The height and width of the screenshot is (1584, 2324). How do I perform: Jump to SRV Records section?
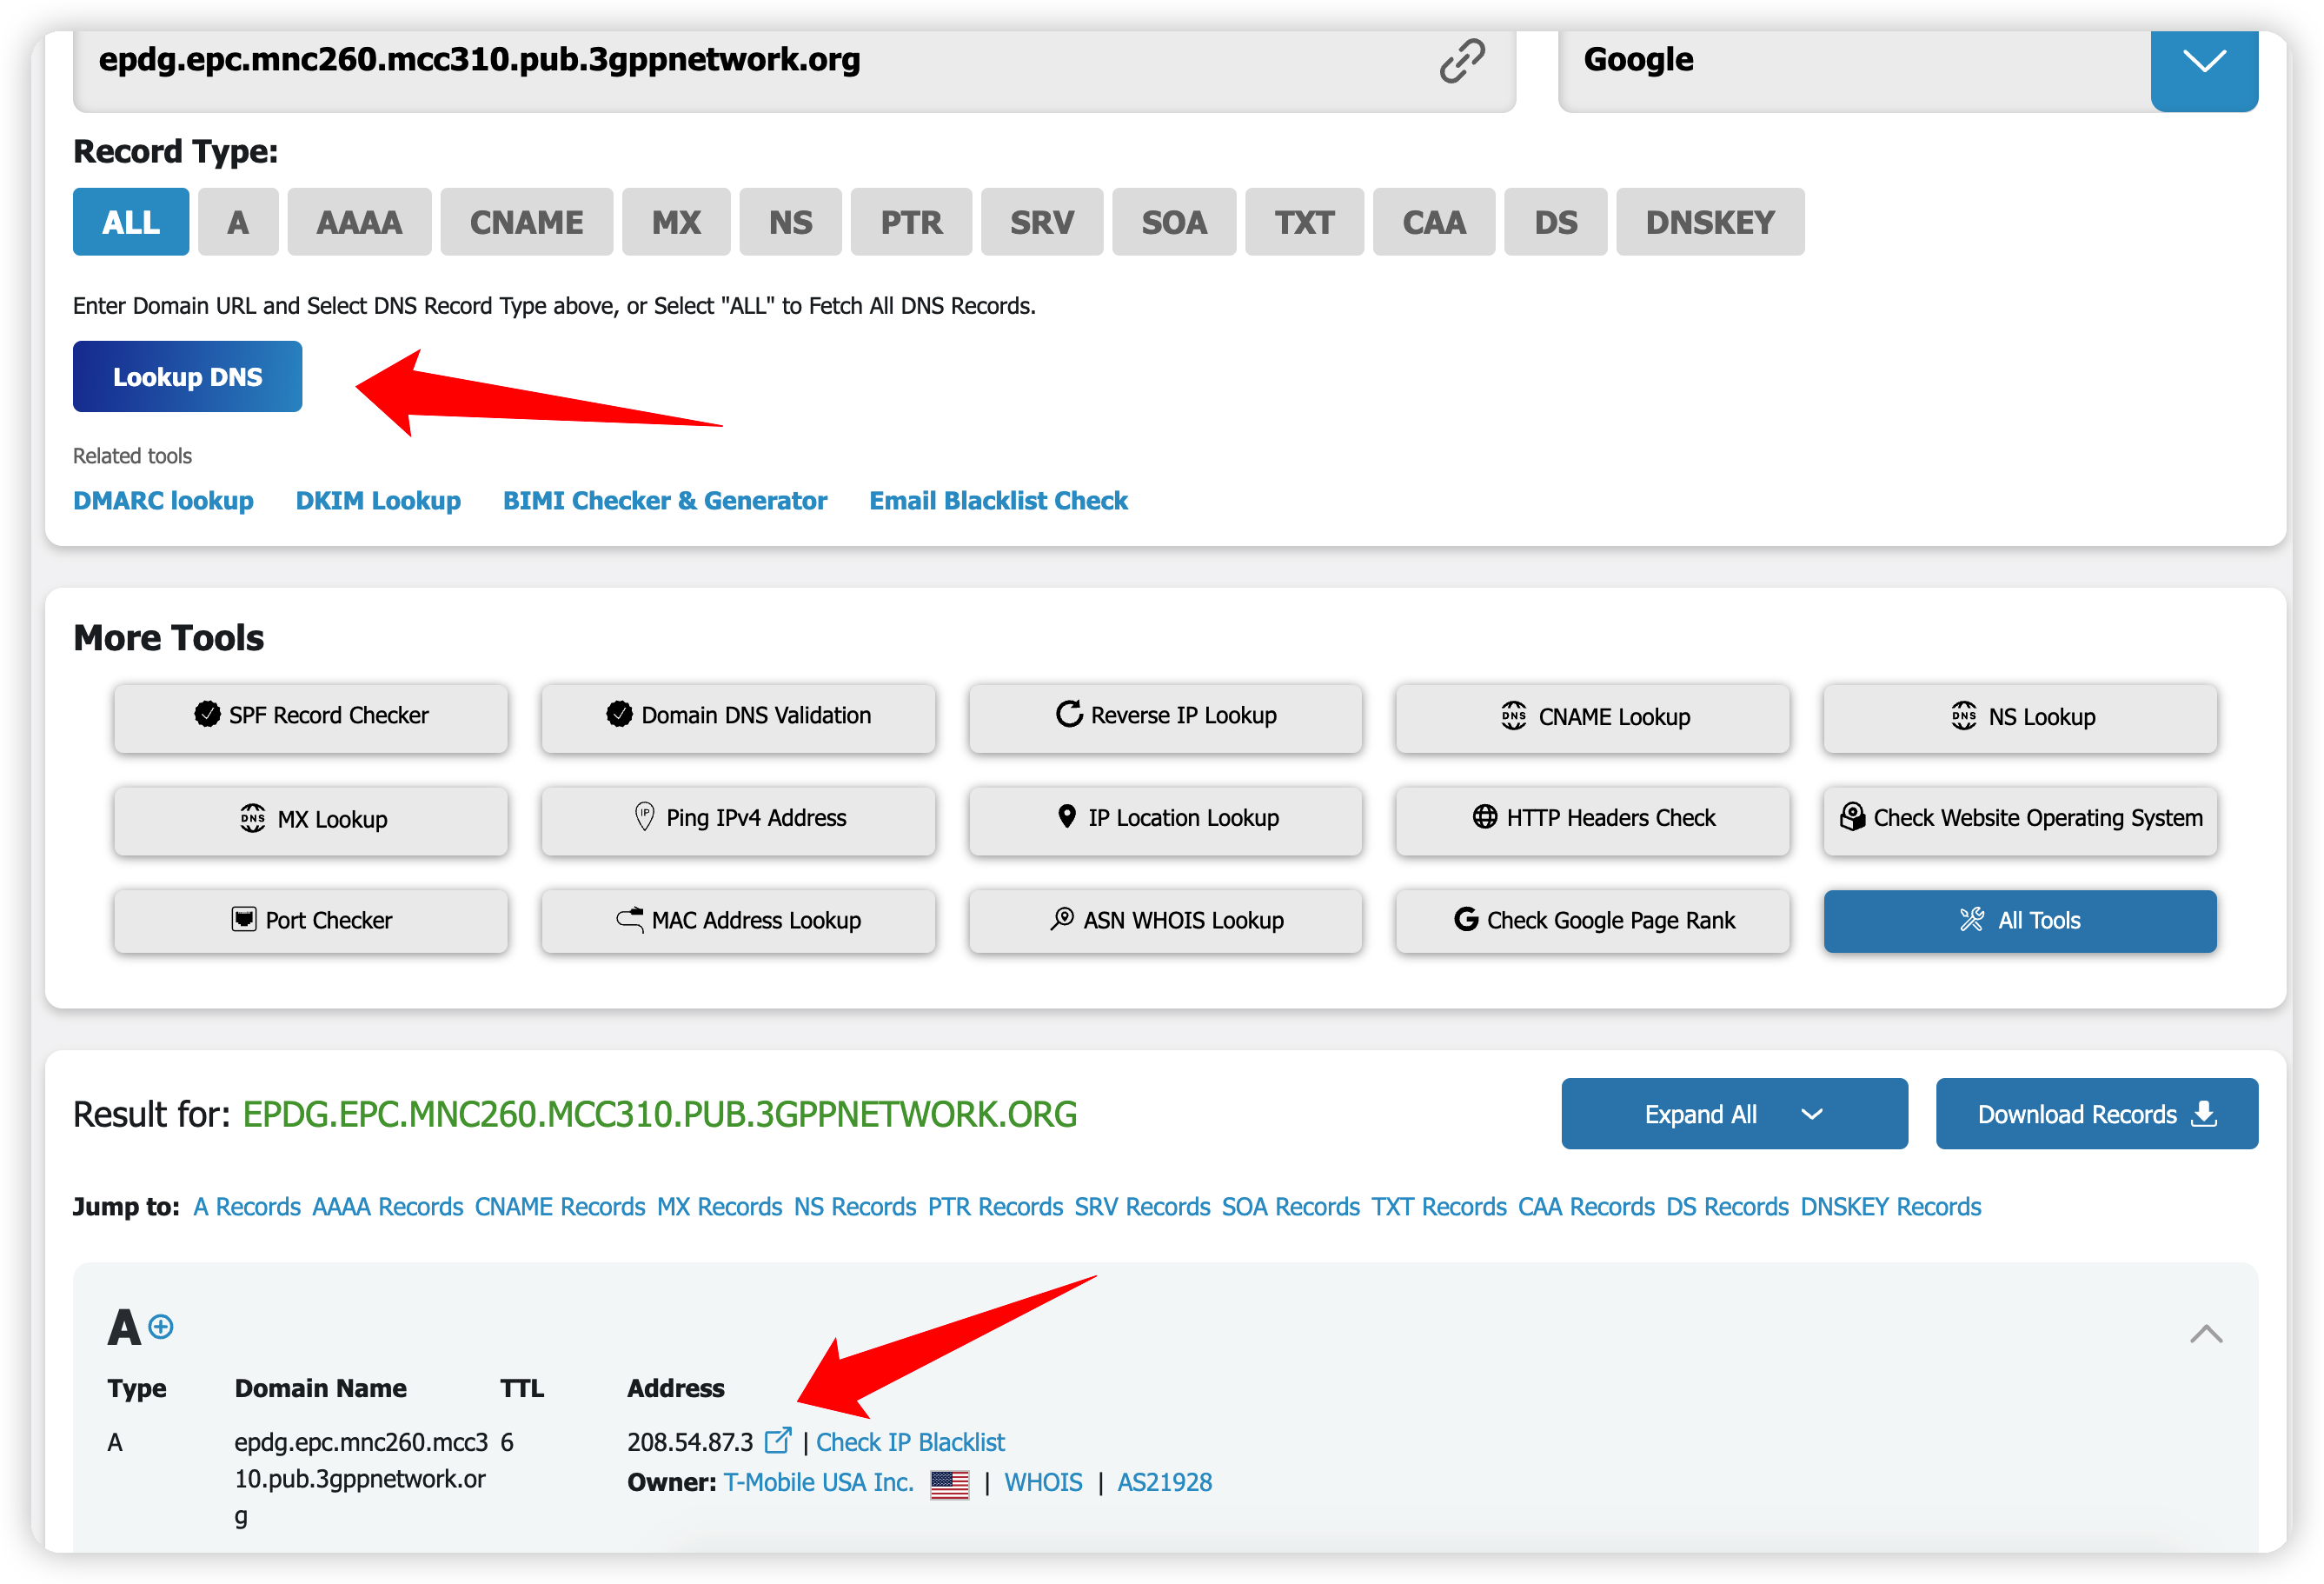1142,1207
